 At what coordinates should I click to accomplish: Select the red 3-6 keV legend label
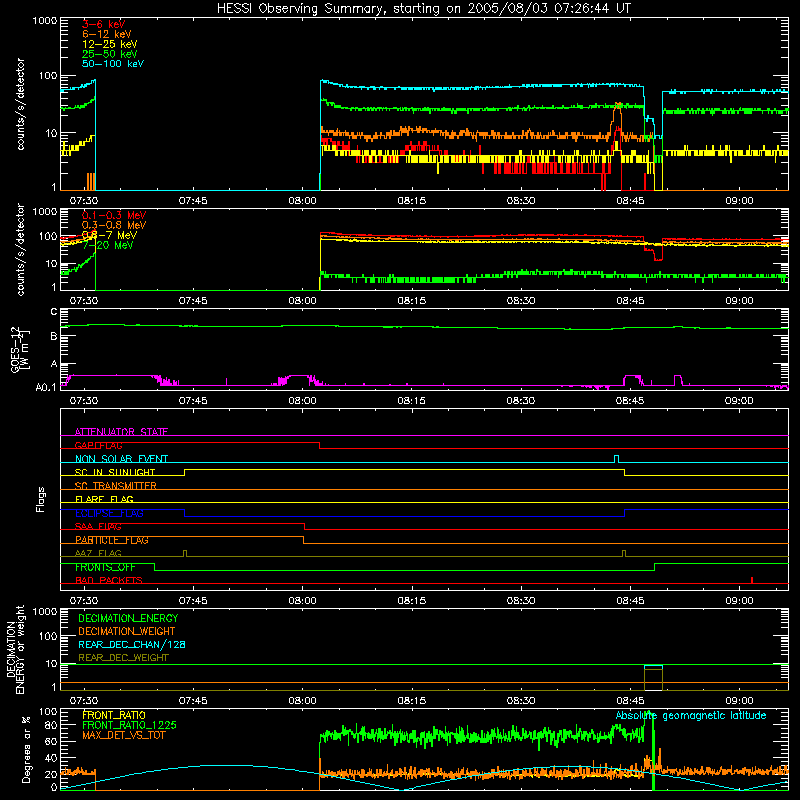[x=104, y=24]
